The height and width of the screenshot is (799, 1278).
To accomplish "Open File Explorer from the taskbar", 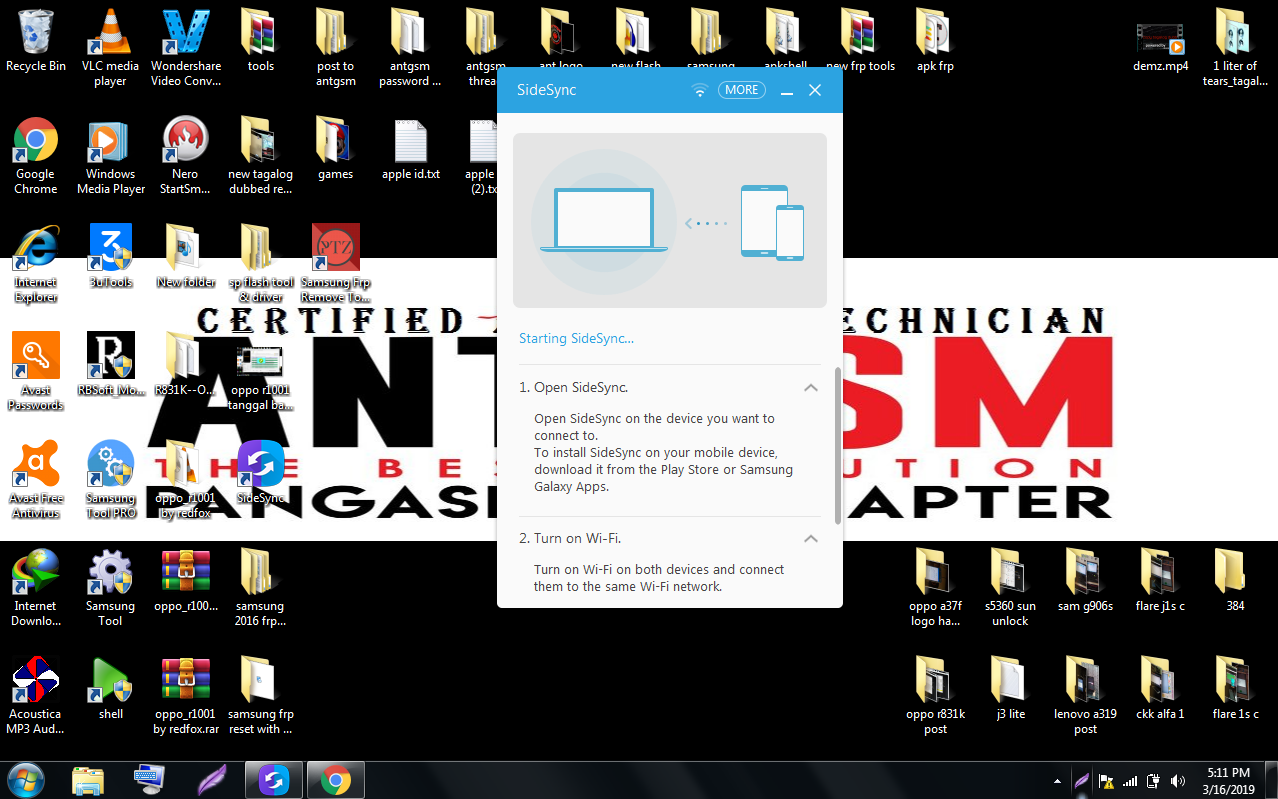I will [x=88, y=779].
